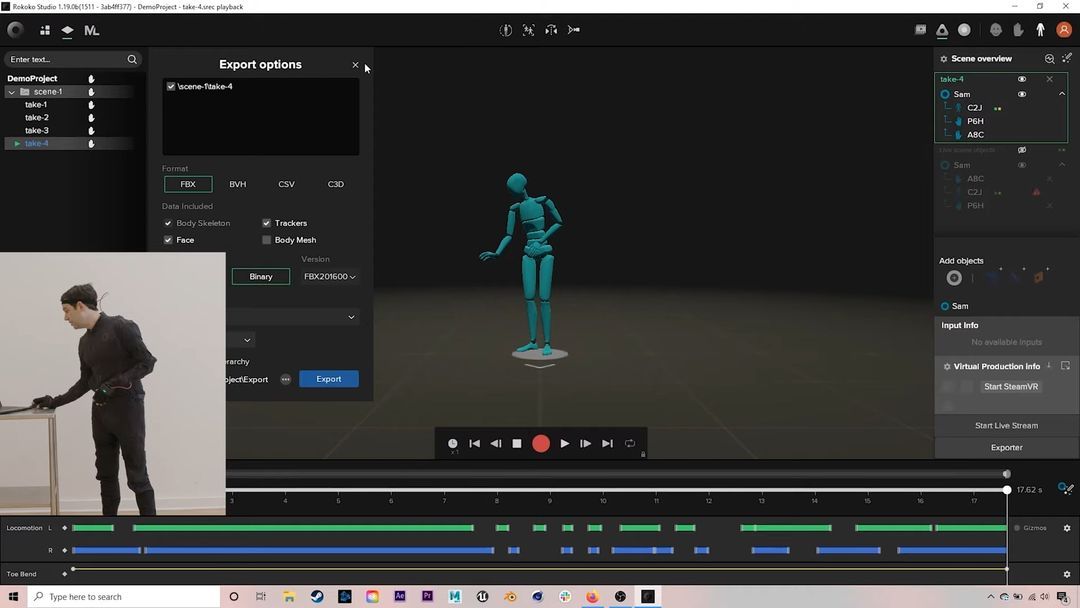Enable the Body Mesh checkbox
The width and height of the screenshot is (1080, 608).
(266, 239)
